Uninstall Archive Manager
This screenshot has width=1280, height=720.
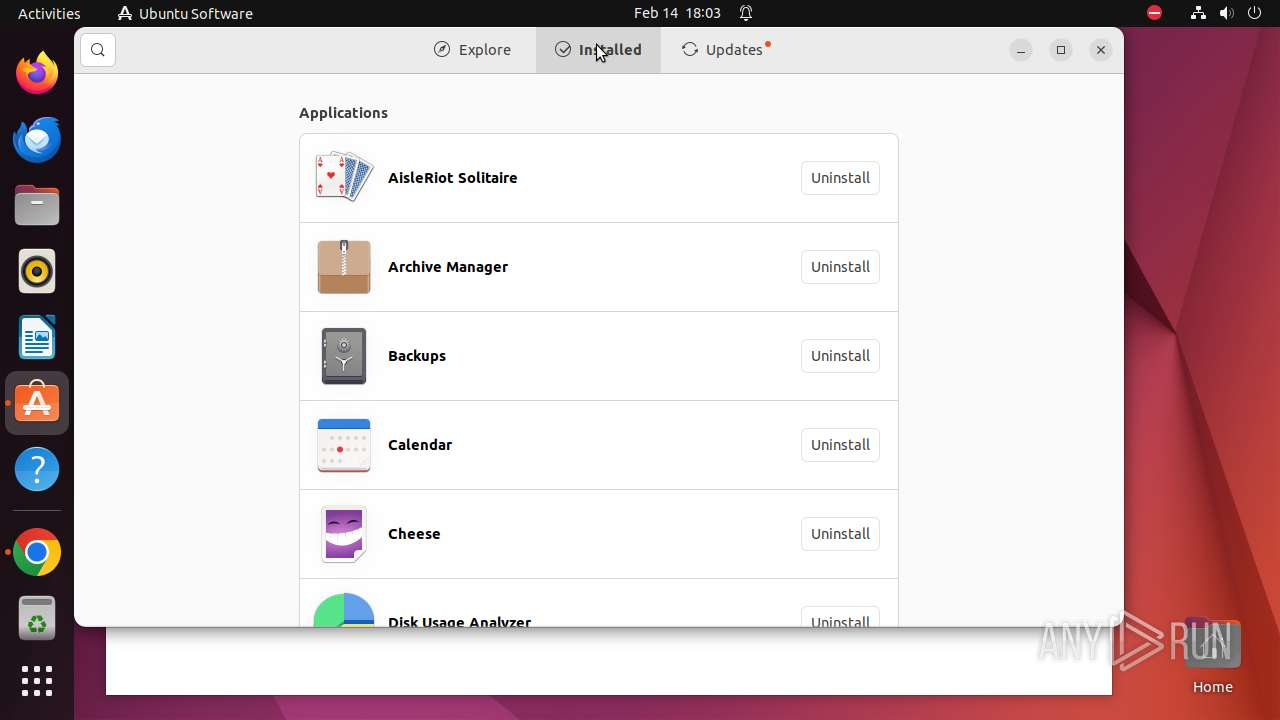coord(840,267)
